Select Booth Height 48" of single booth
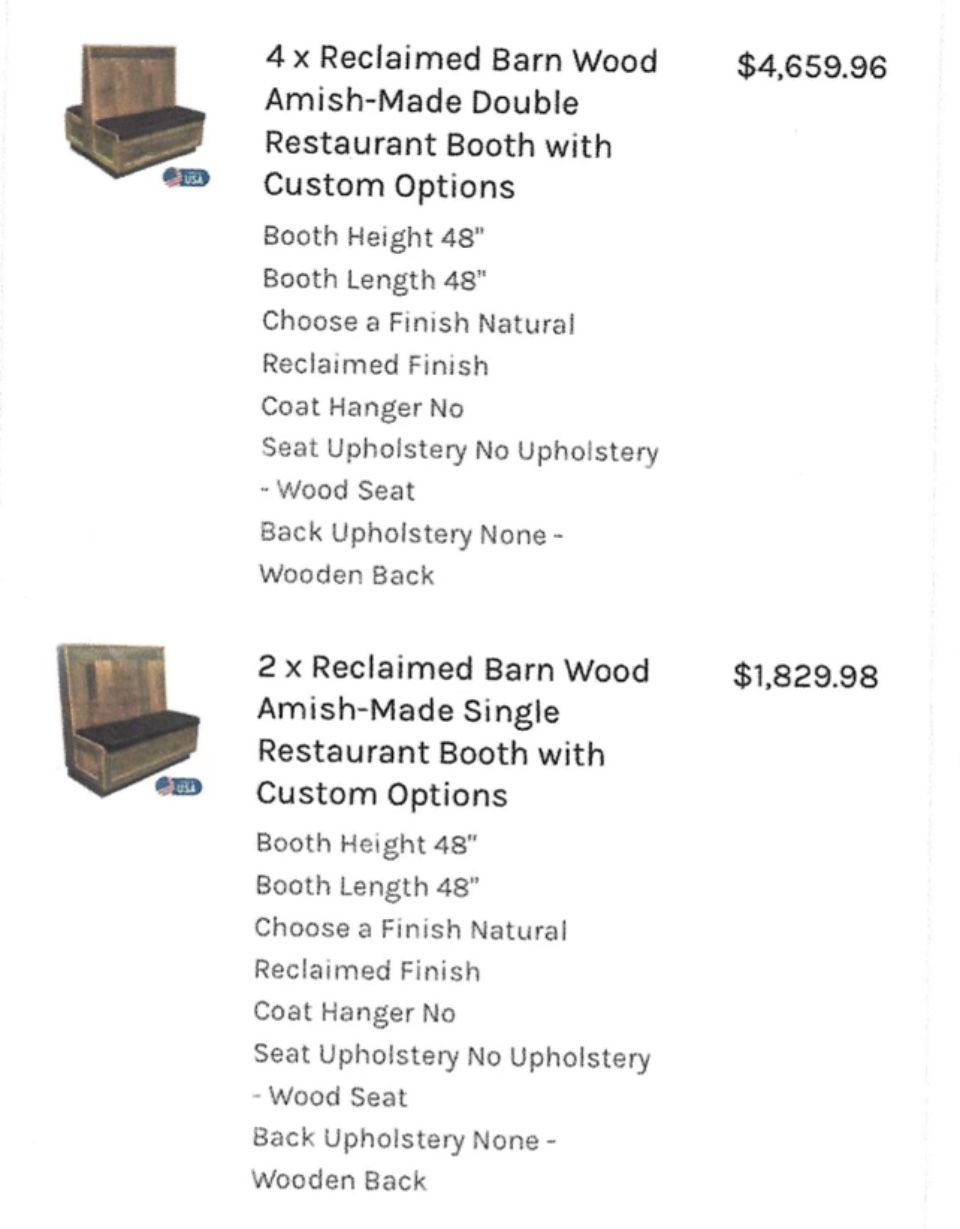960x1229 pixels. click(366, 844)
